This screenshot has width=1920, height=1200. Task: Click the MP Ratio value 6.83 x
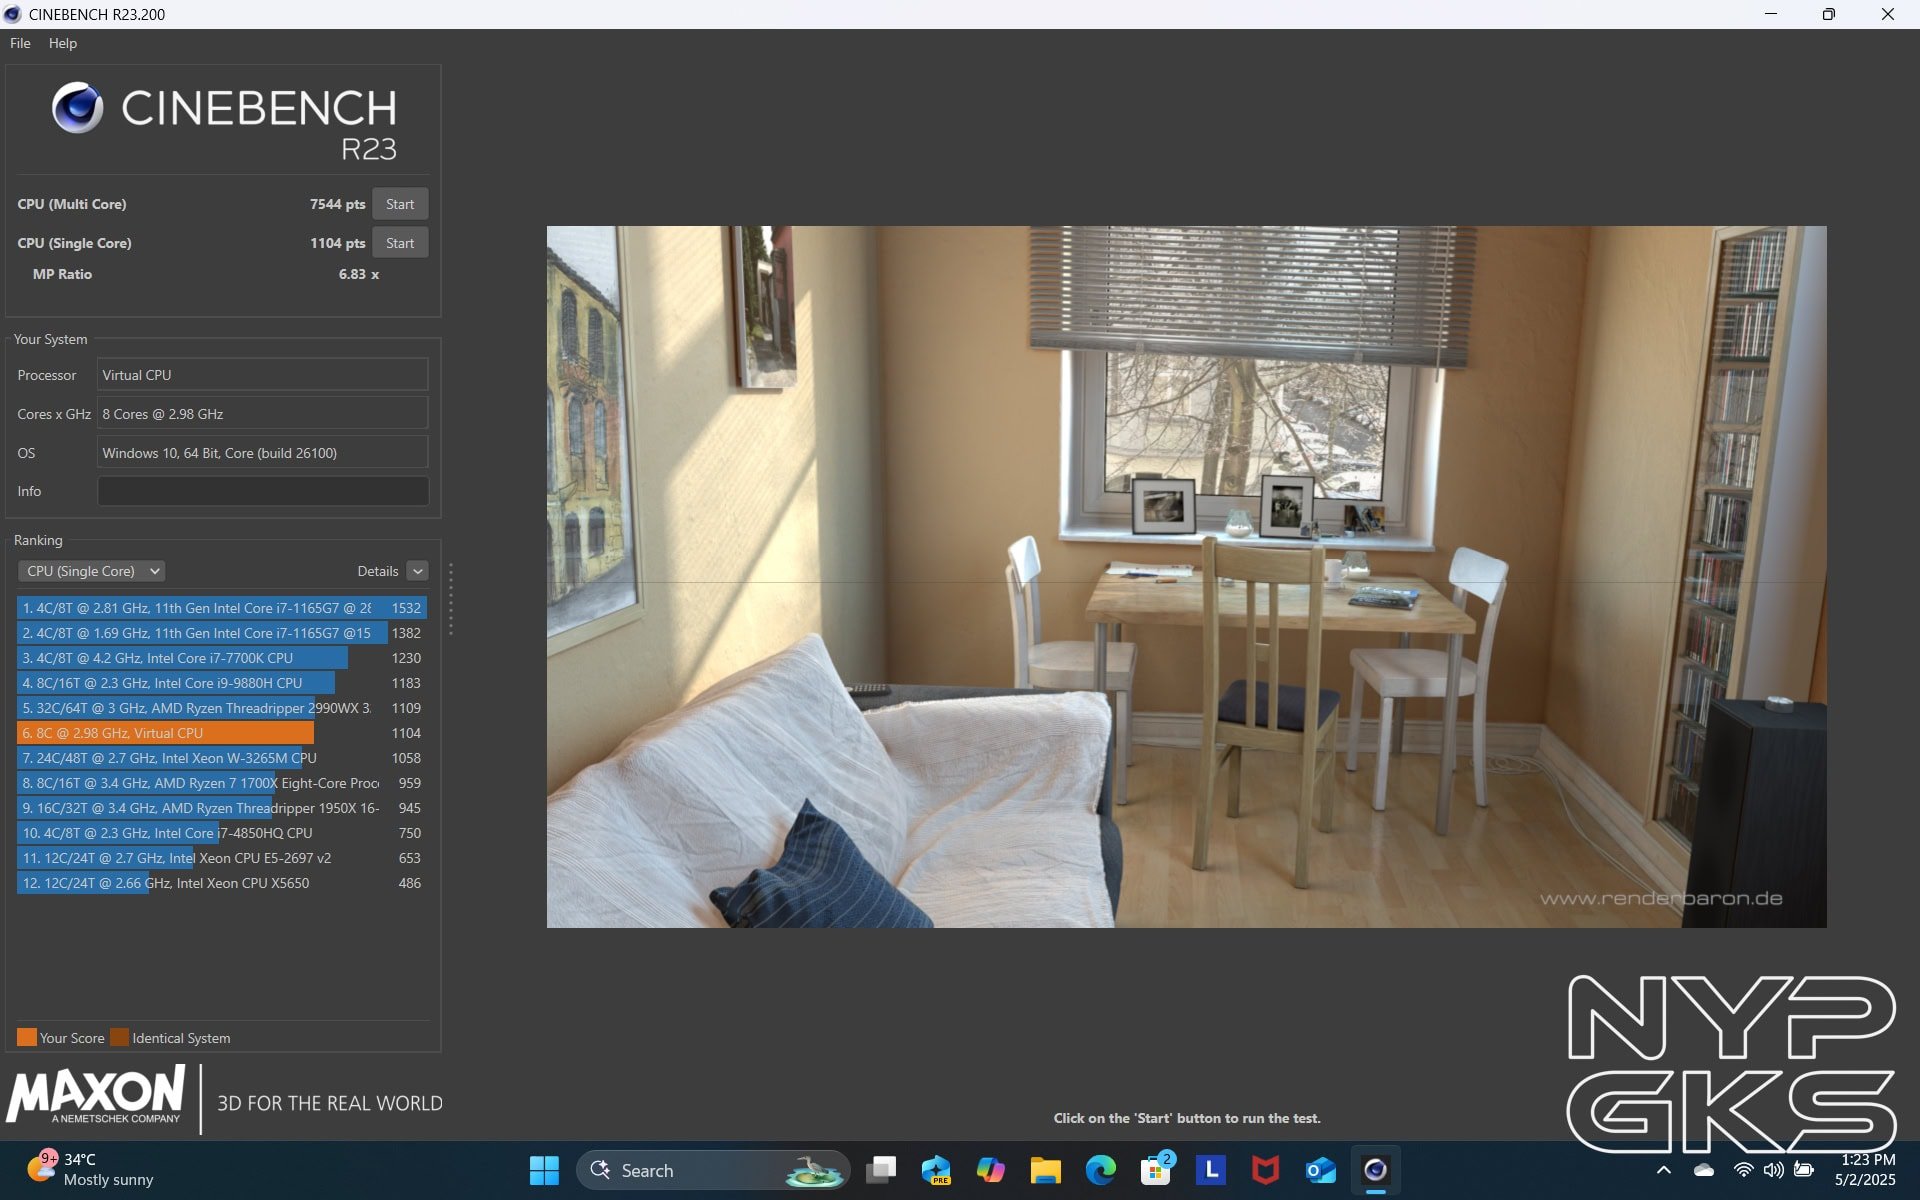click(x=358, y=274)
